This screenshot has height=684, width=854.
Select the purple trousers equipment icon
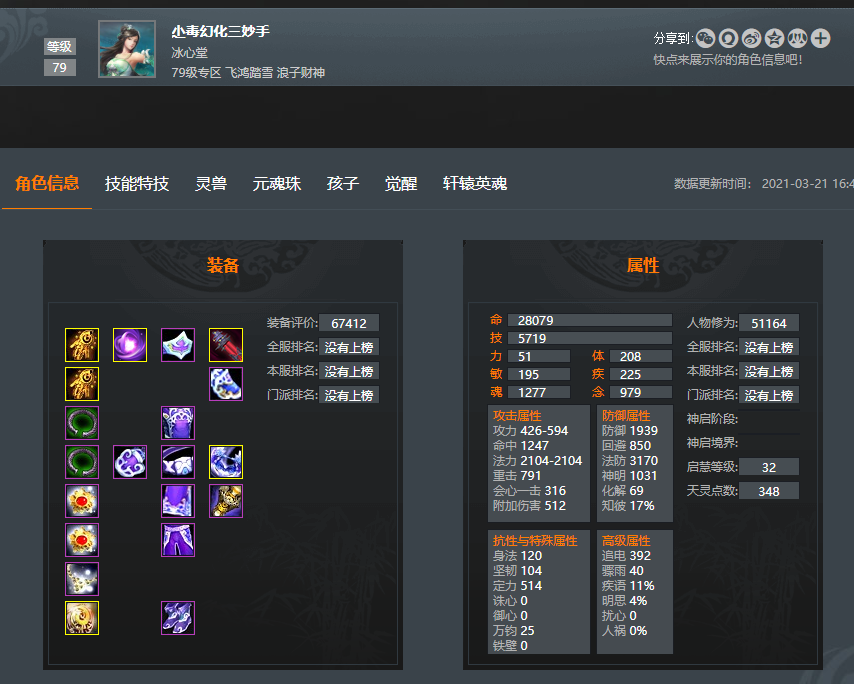point(178,540)
